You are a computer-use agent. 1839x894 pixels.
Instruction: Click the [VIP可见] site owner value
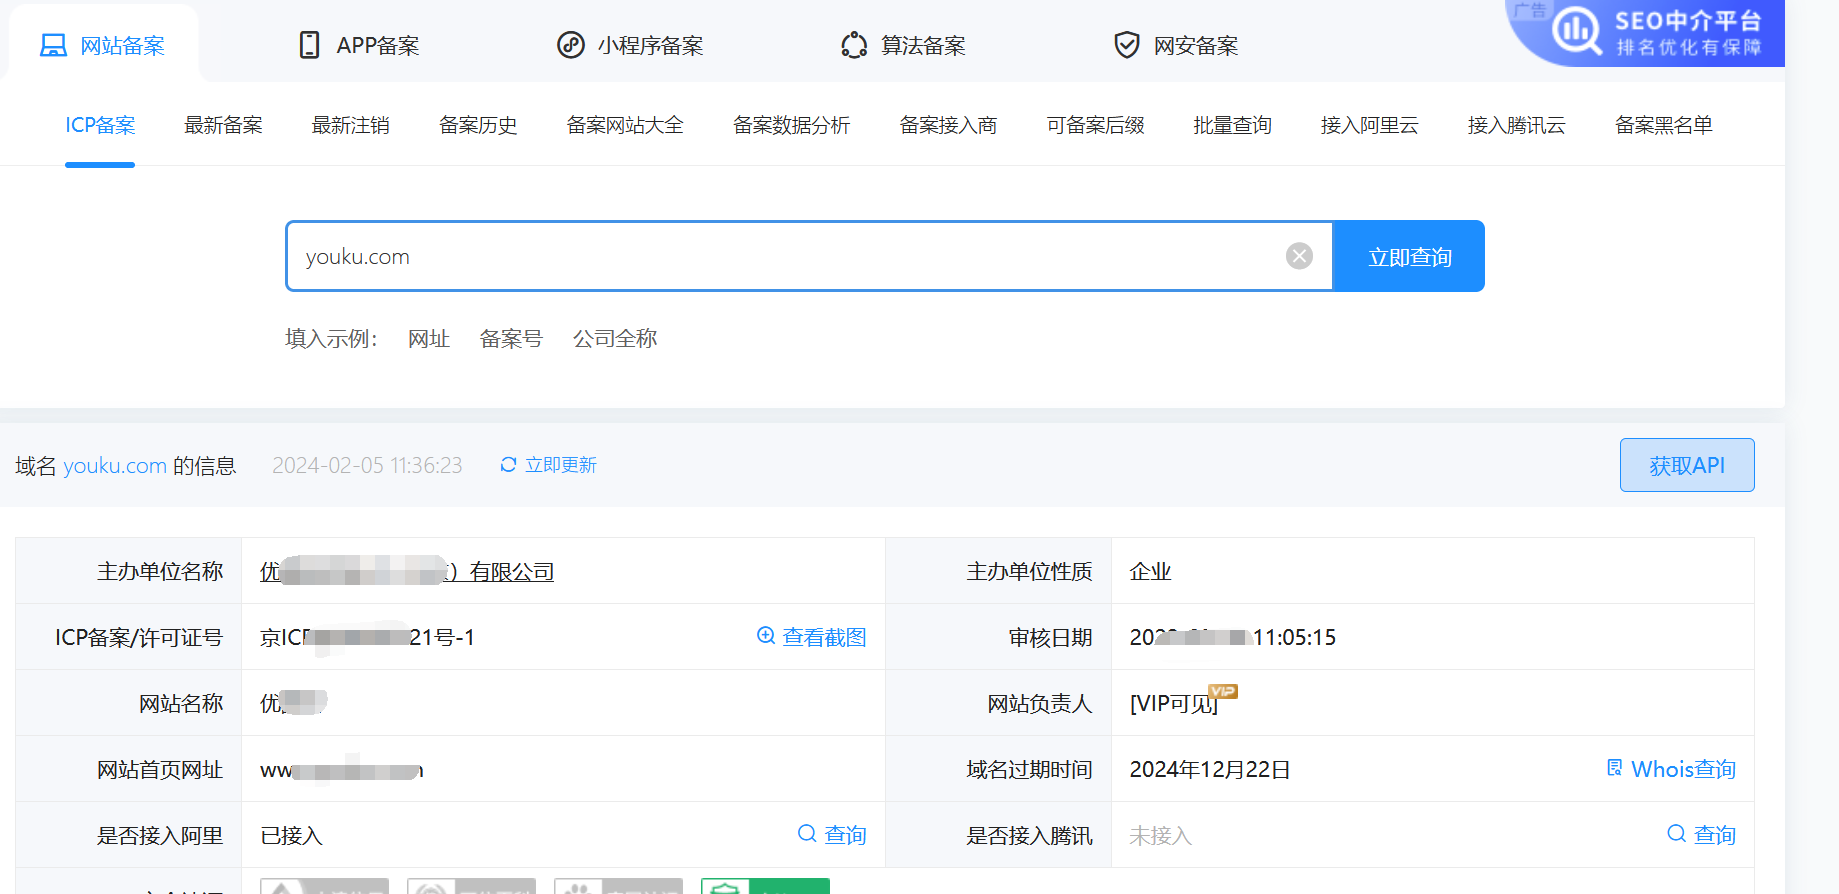[1174, 703]
